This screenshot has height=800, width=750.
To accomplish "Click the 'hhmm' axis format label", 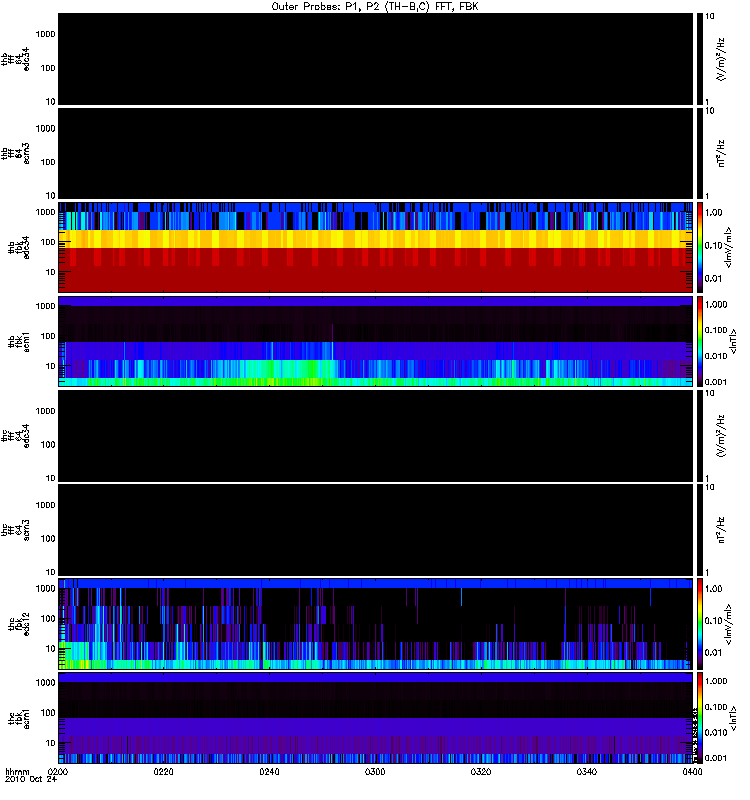I will point(17,771).
